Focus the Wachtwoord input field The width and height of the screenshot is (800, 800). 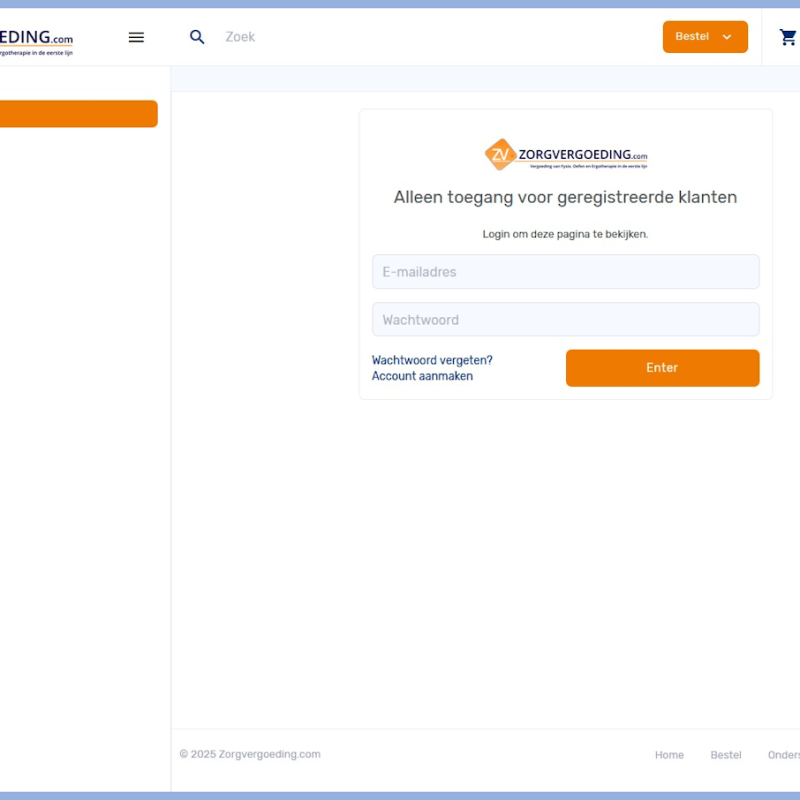click(x=565, y=319)
